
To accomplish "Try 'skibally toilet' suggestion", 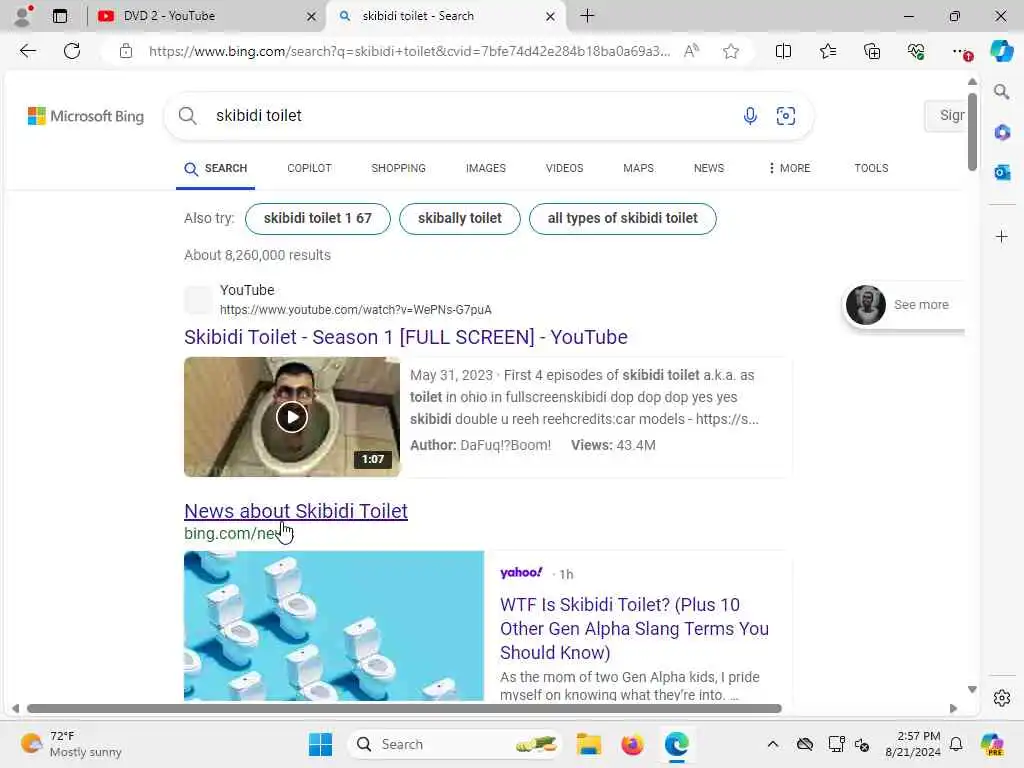I will coord(460,218).
